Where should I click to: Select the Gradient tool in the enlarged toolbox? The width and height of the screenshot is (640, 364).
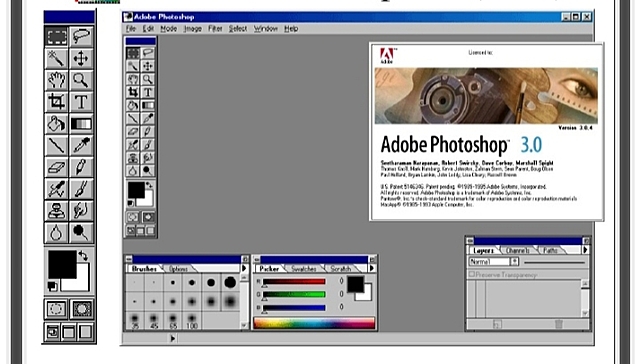point(81,124)
